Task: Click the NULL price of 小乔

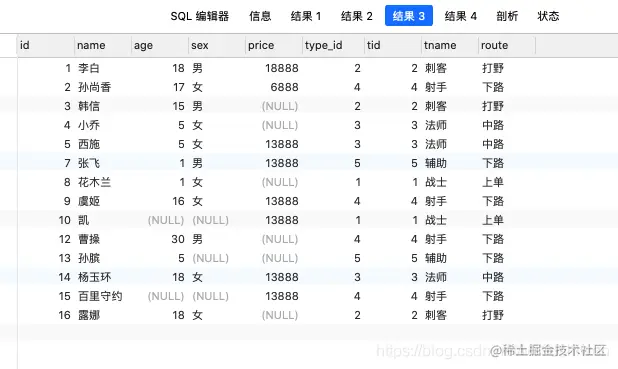Action: click(280, 125)
